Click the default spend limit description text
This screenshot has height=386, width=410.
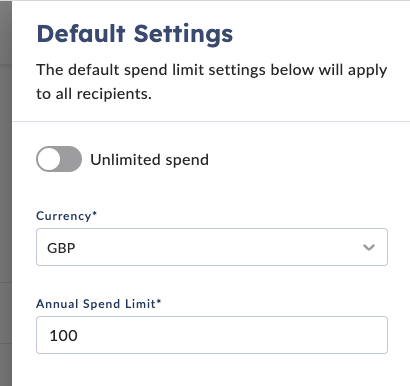click(212, 82)
